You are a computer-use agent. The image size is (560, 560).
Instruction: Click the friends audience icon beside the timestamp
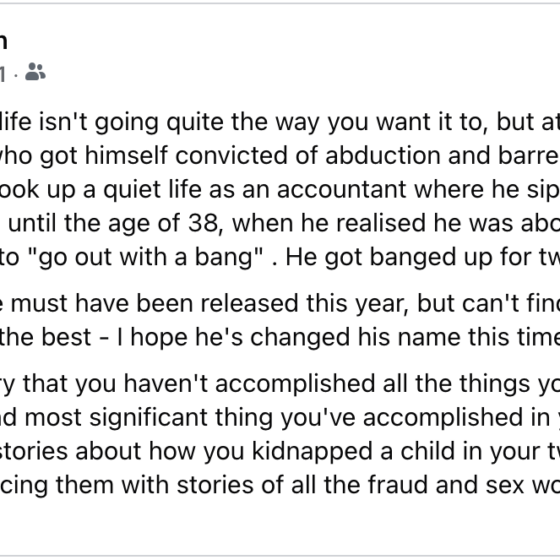pos(35,71)
